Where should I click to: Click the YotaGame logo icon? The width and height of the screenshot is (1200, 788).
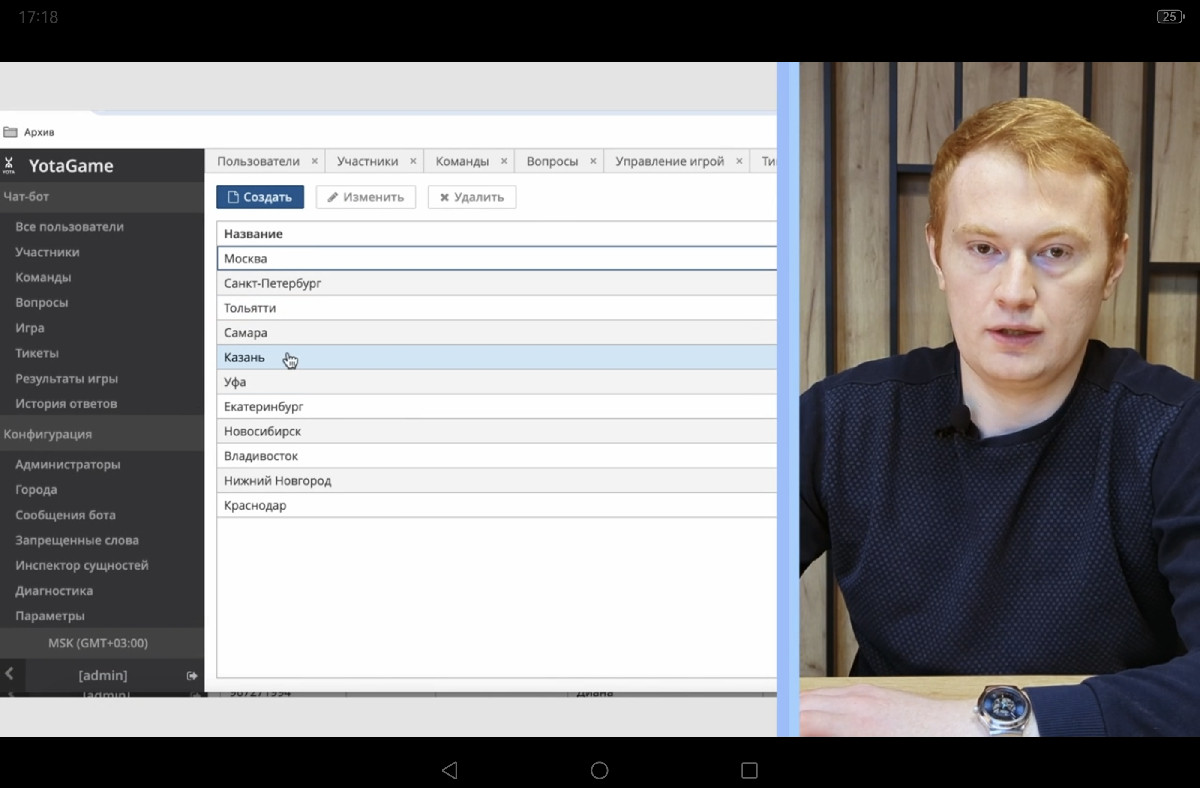click(x=9, y=165)
